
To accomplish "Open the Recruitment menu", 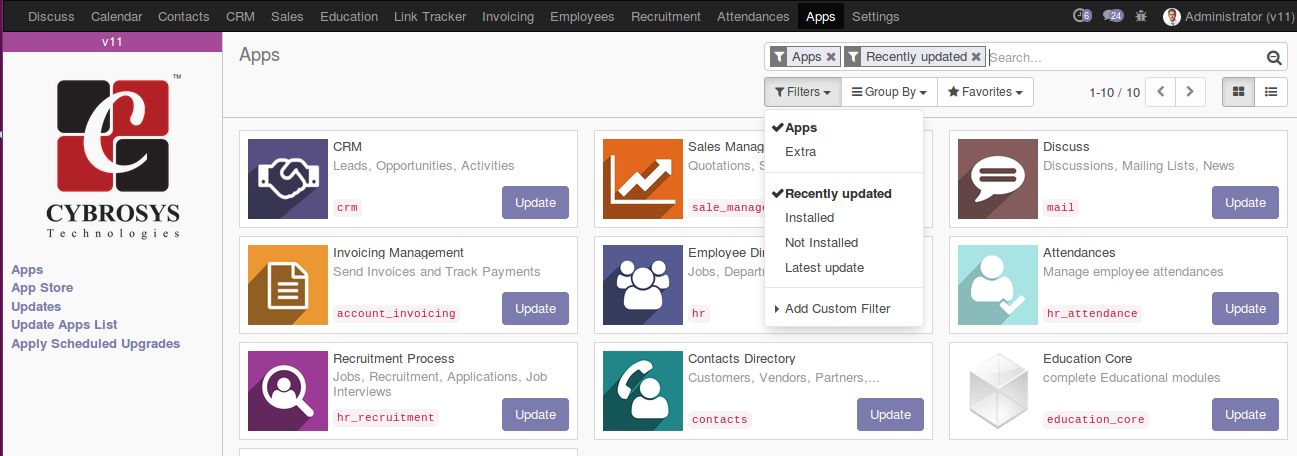I will [667, 16].
